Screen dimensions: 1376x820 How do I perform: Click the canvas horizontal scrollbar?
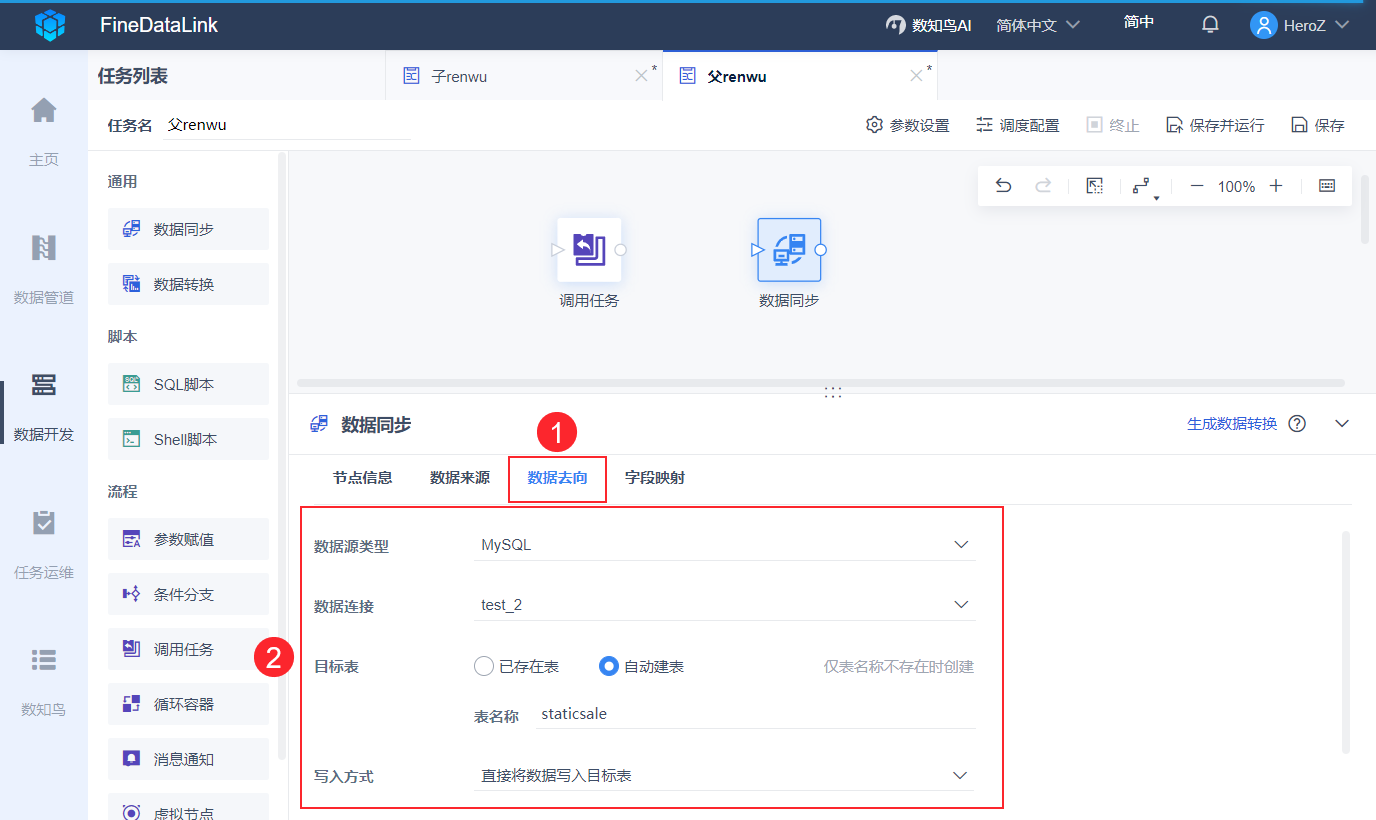(821, 383)
